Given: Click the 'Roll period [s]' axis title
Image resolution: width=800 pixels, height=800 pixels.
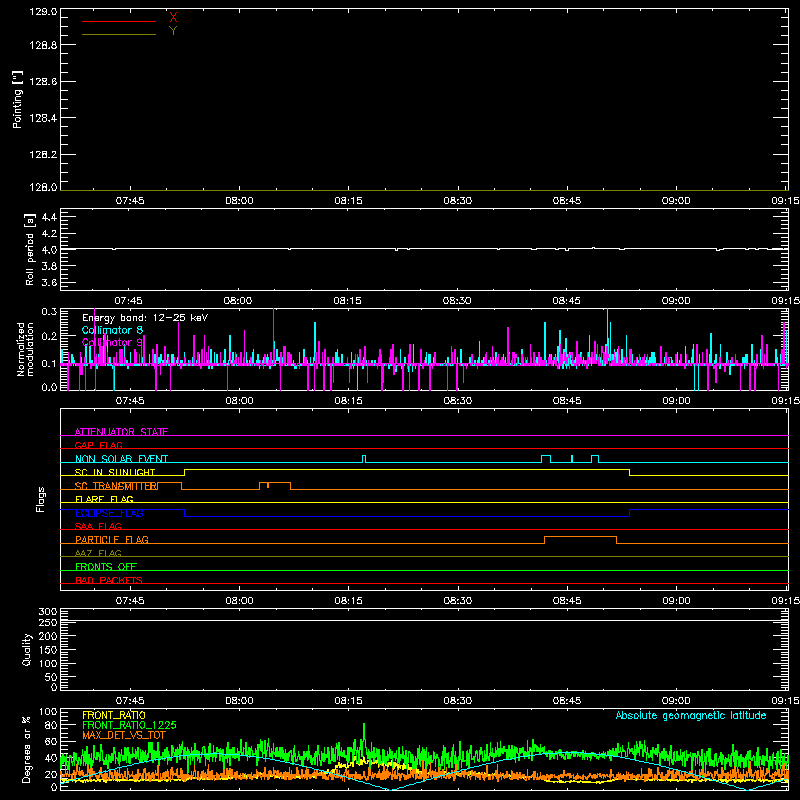Looking at the screenshot, I should [x=30, y=249].
